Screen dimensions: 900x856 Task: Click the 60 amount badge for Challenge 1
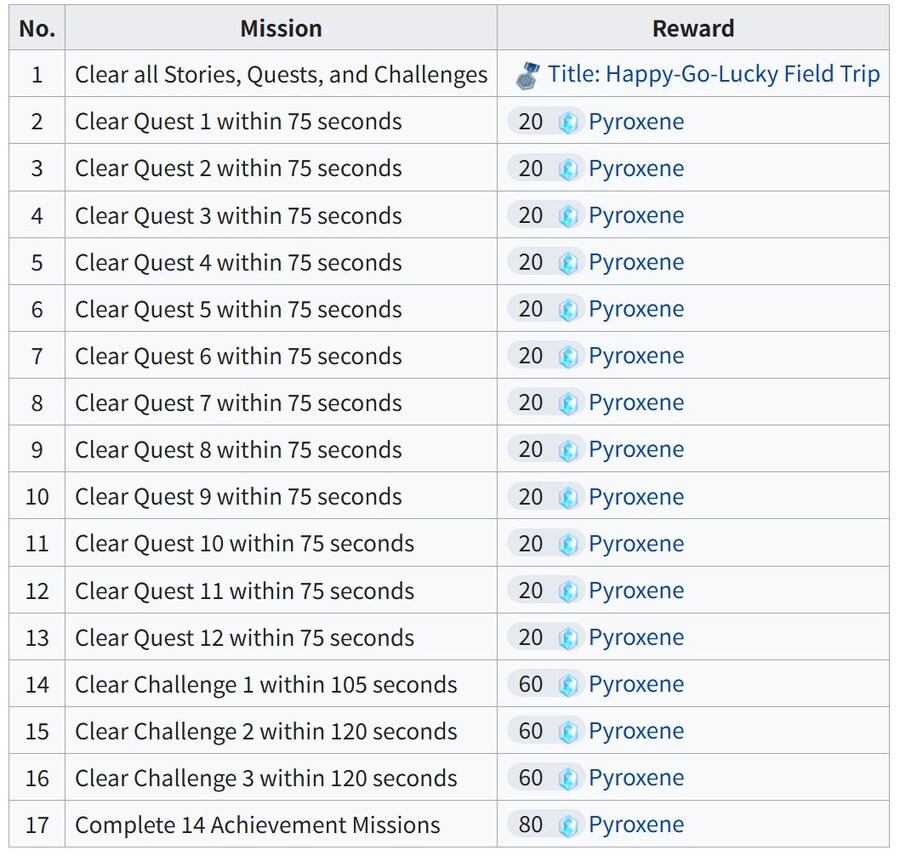pos(531,685)
